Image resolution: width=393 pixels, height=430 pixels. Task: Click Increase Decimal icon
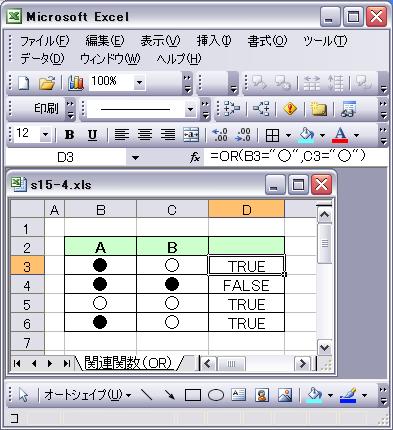[x=220, y=135]
